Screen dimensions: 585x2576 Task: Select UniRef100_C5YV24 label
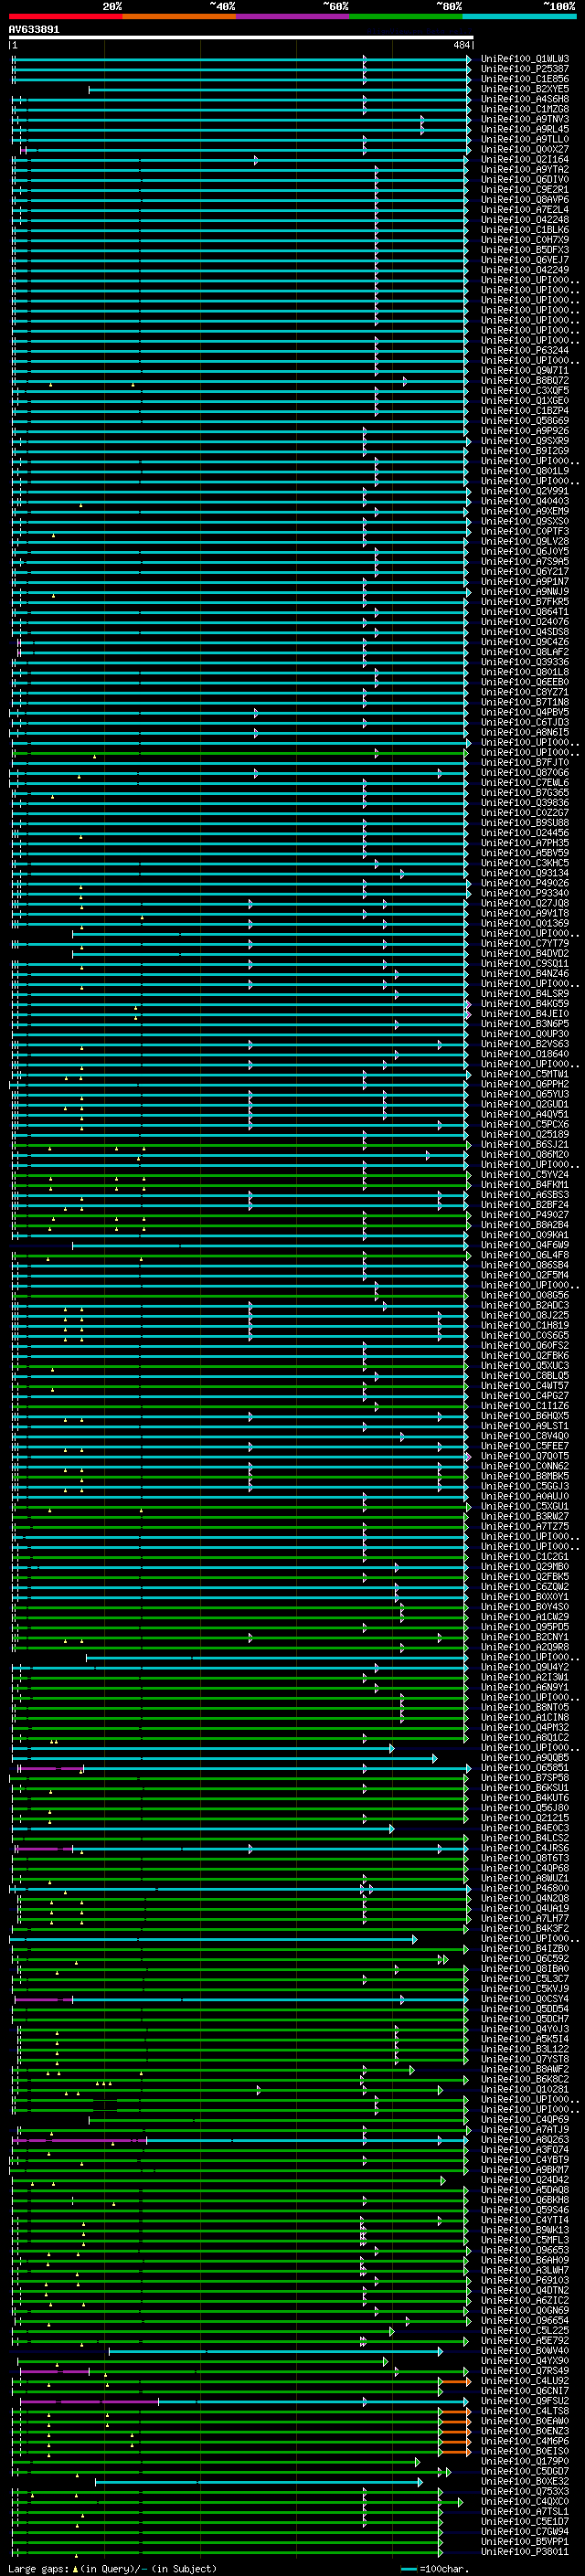pyautogui.click(x=525, y=1175)
